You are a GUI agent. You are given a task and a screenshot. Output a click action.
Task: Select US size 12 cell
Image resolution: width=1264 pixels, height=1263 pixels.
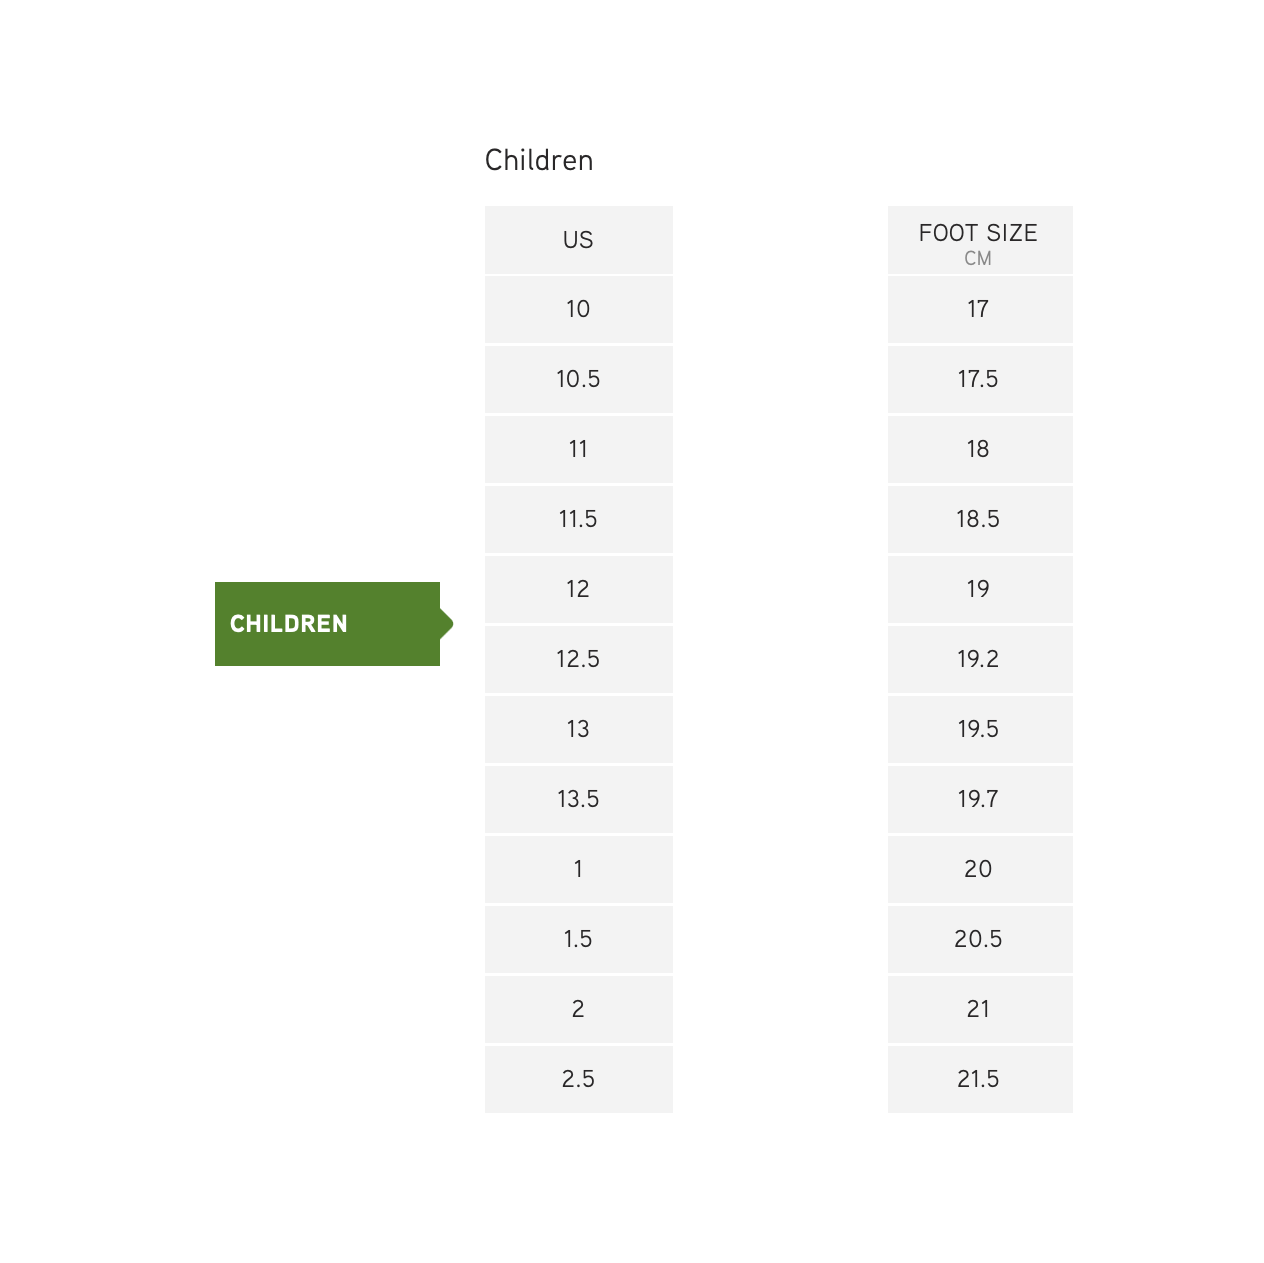(578, 590)
